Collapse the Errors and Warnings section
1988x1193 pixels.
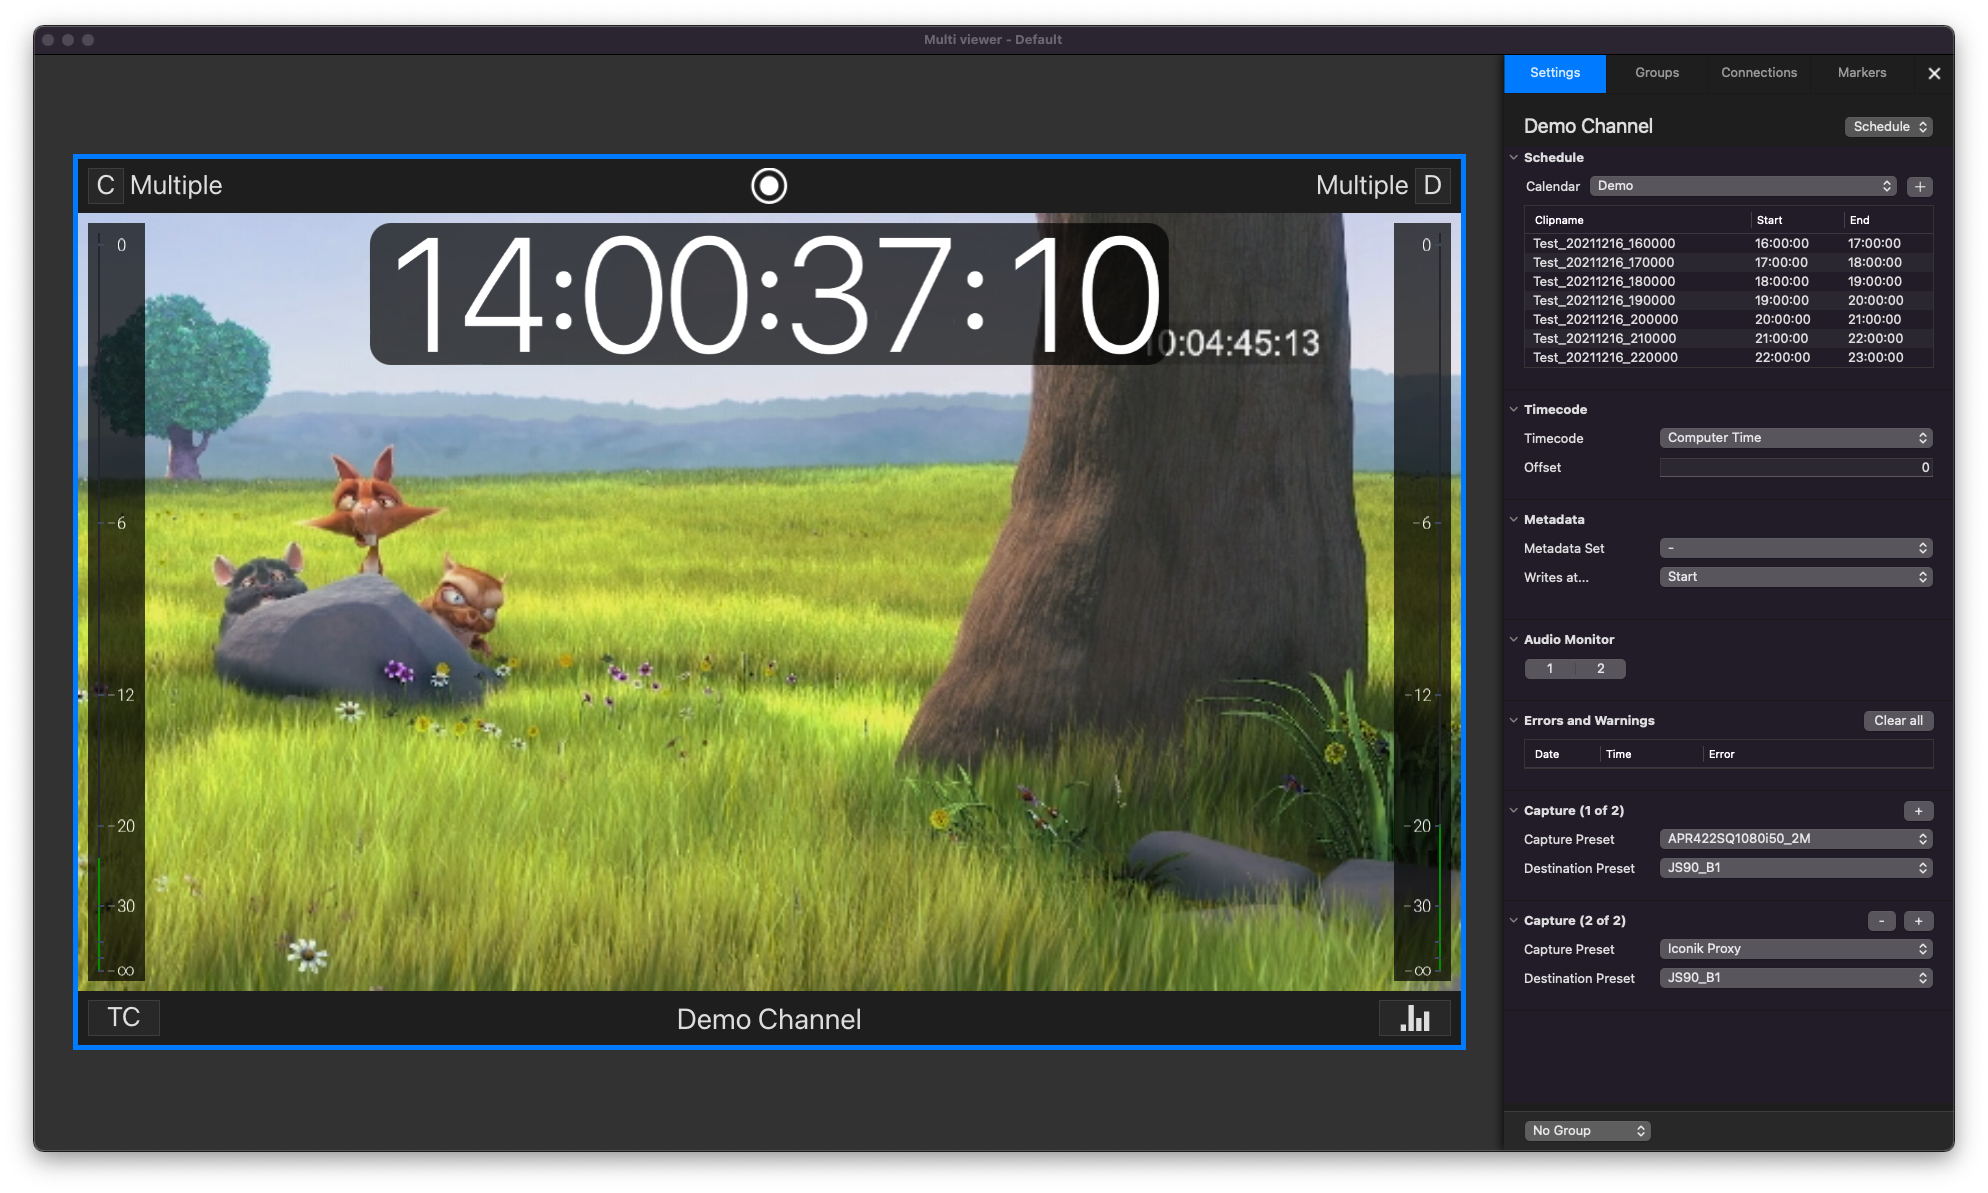click(1514, 721)
